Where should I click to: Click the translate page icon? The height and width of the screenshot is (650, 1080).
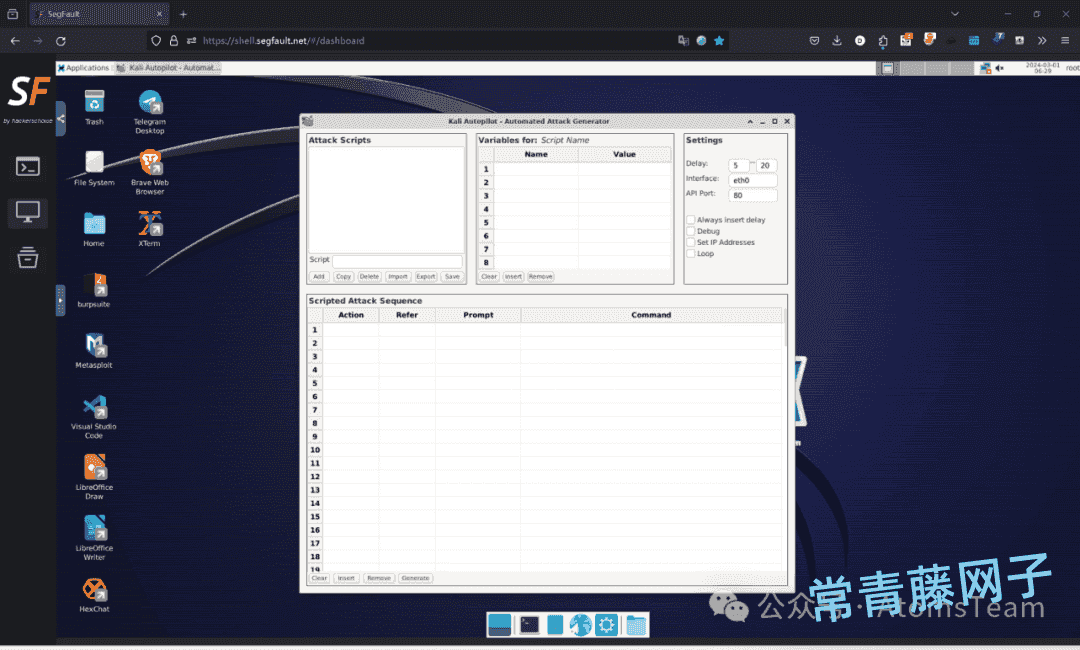pos(683,41)
